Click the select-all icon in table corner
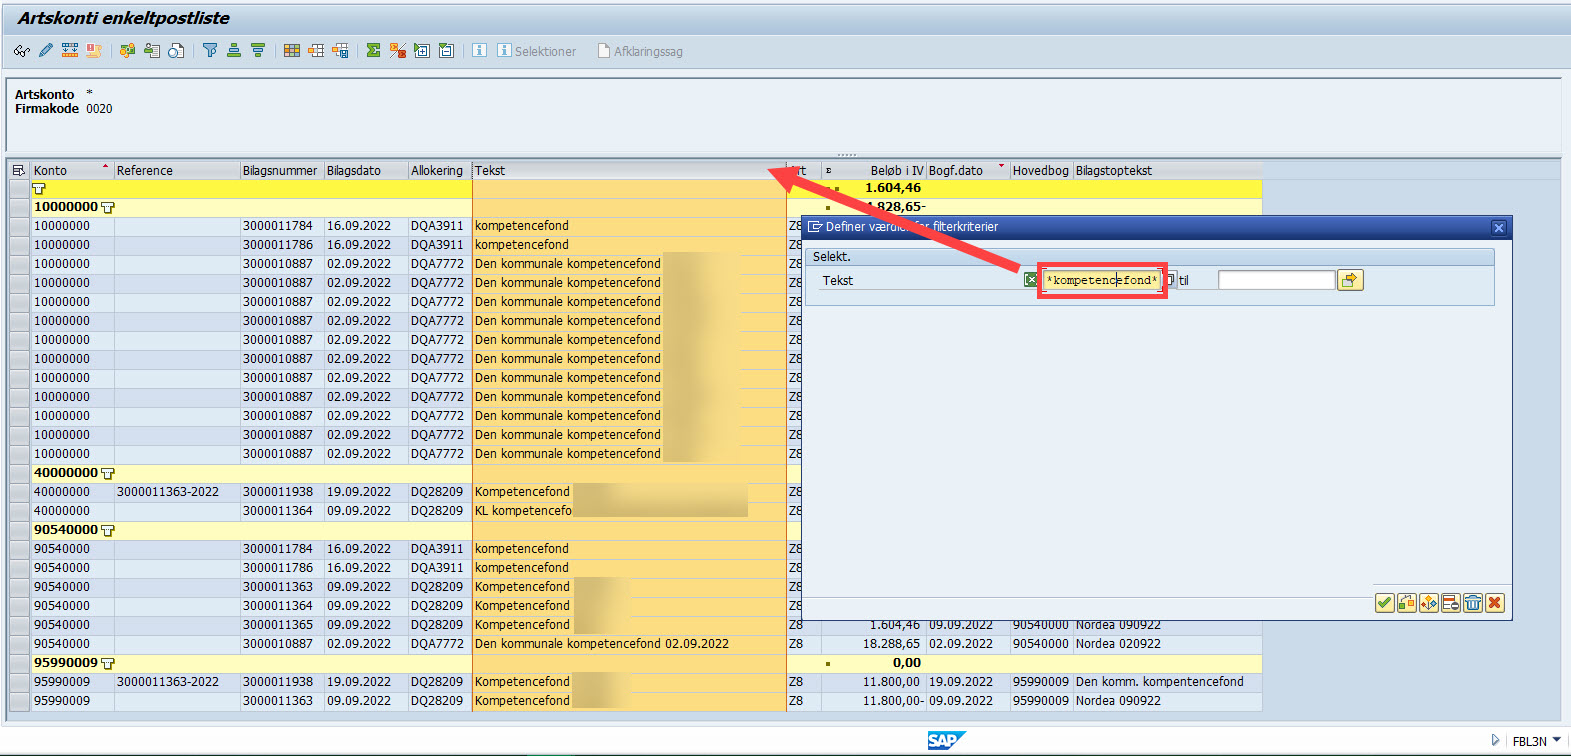1571x756 pixels. point(18,171)
